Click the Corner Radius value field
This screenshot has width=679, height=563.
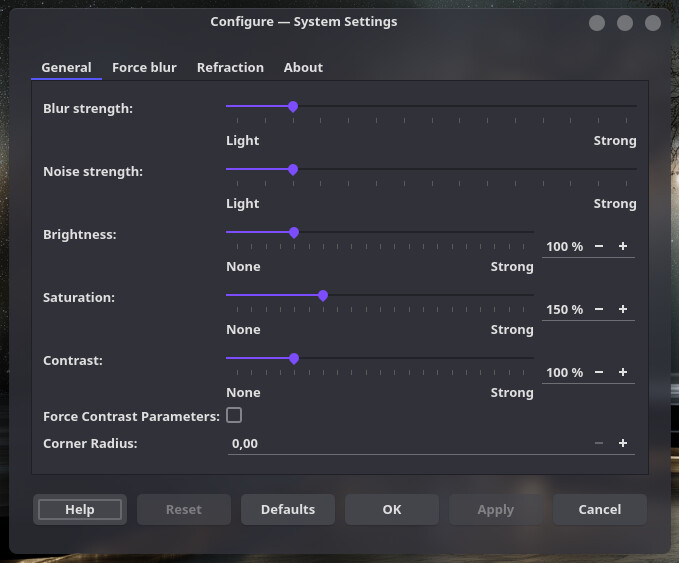tap(400, 443)
